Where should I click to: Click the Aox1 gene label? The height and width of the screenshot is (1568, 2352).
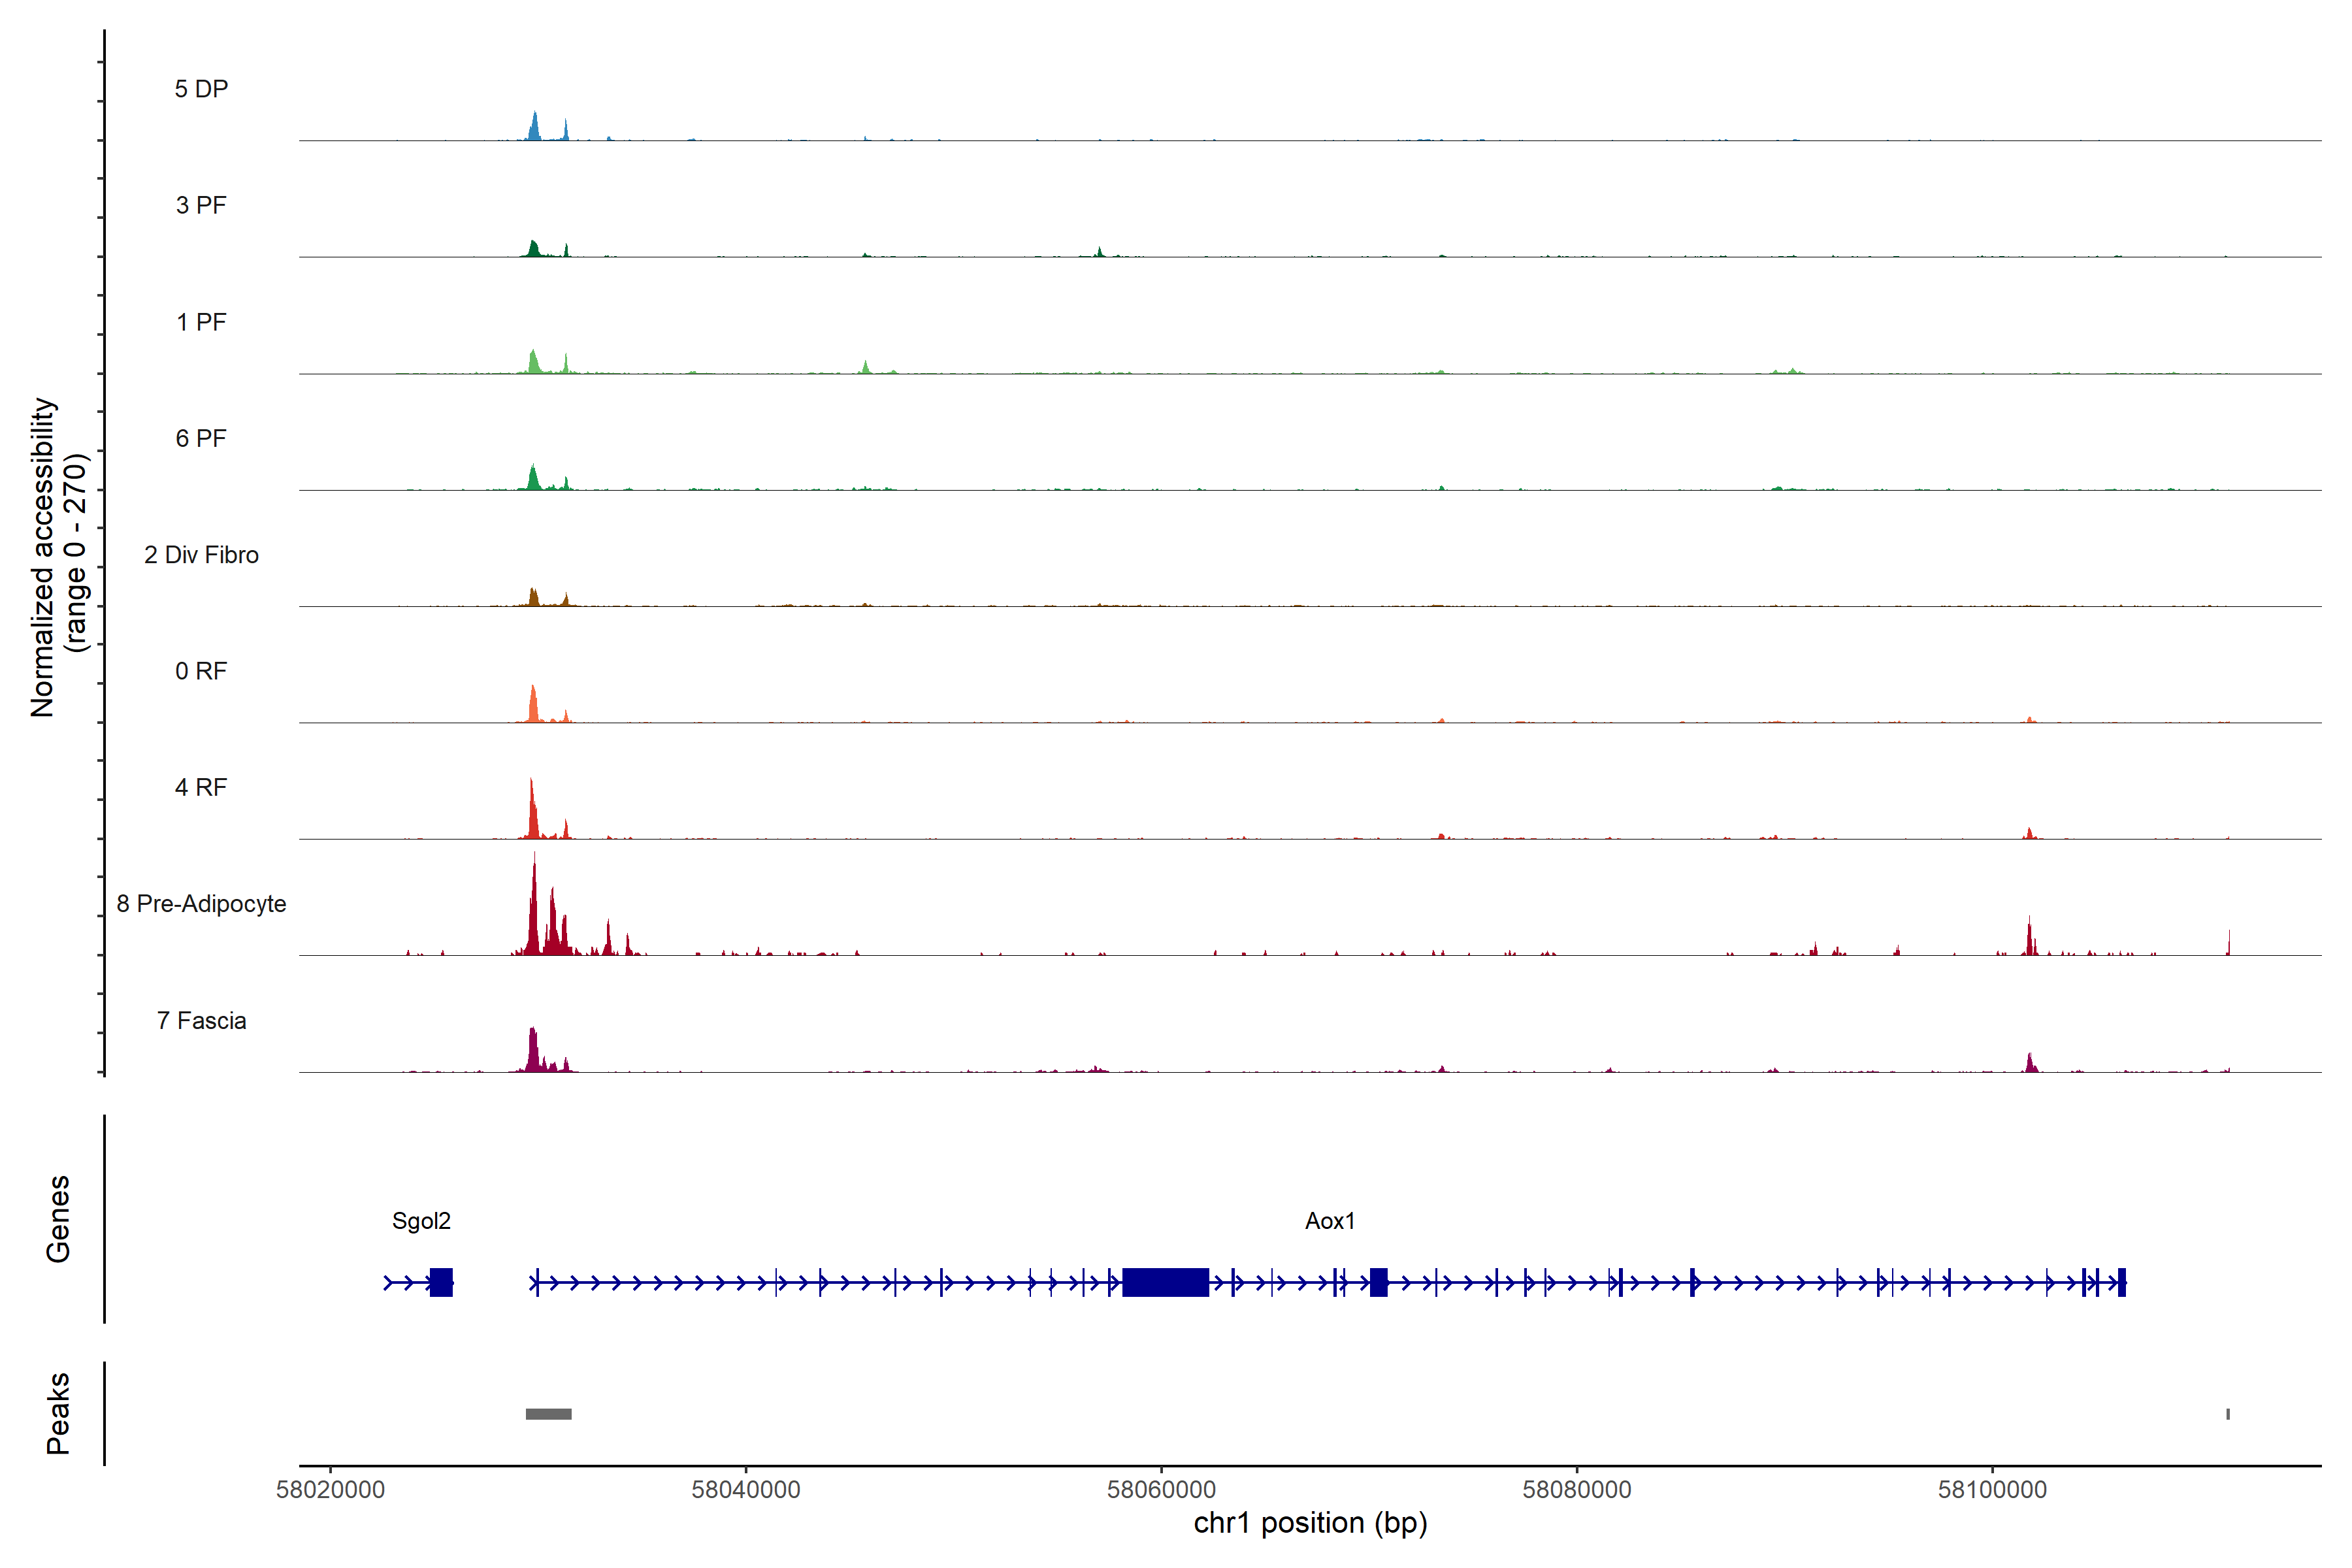coord(1330,1221)
